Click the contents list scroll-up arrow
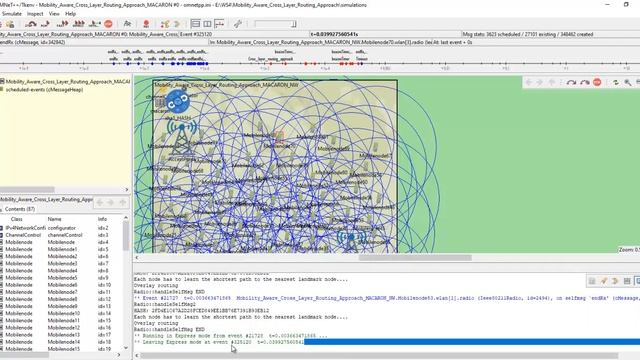The width and height of the screenshot is (640, 360). tap(126, 218)
